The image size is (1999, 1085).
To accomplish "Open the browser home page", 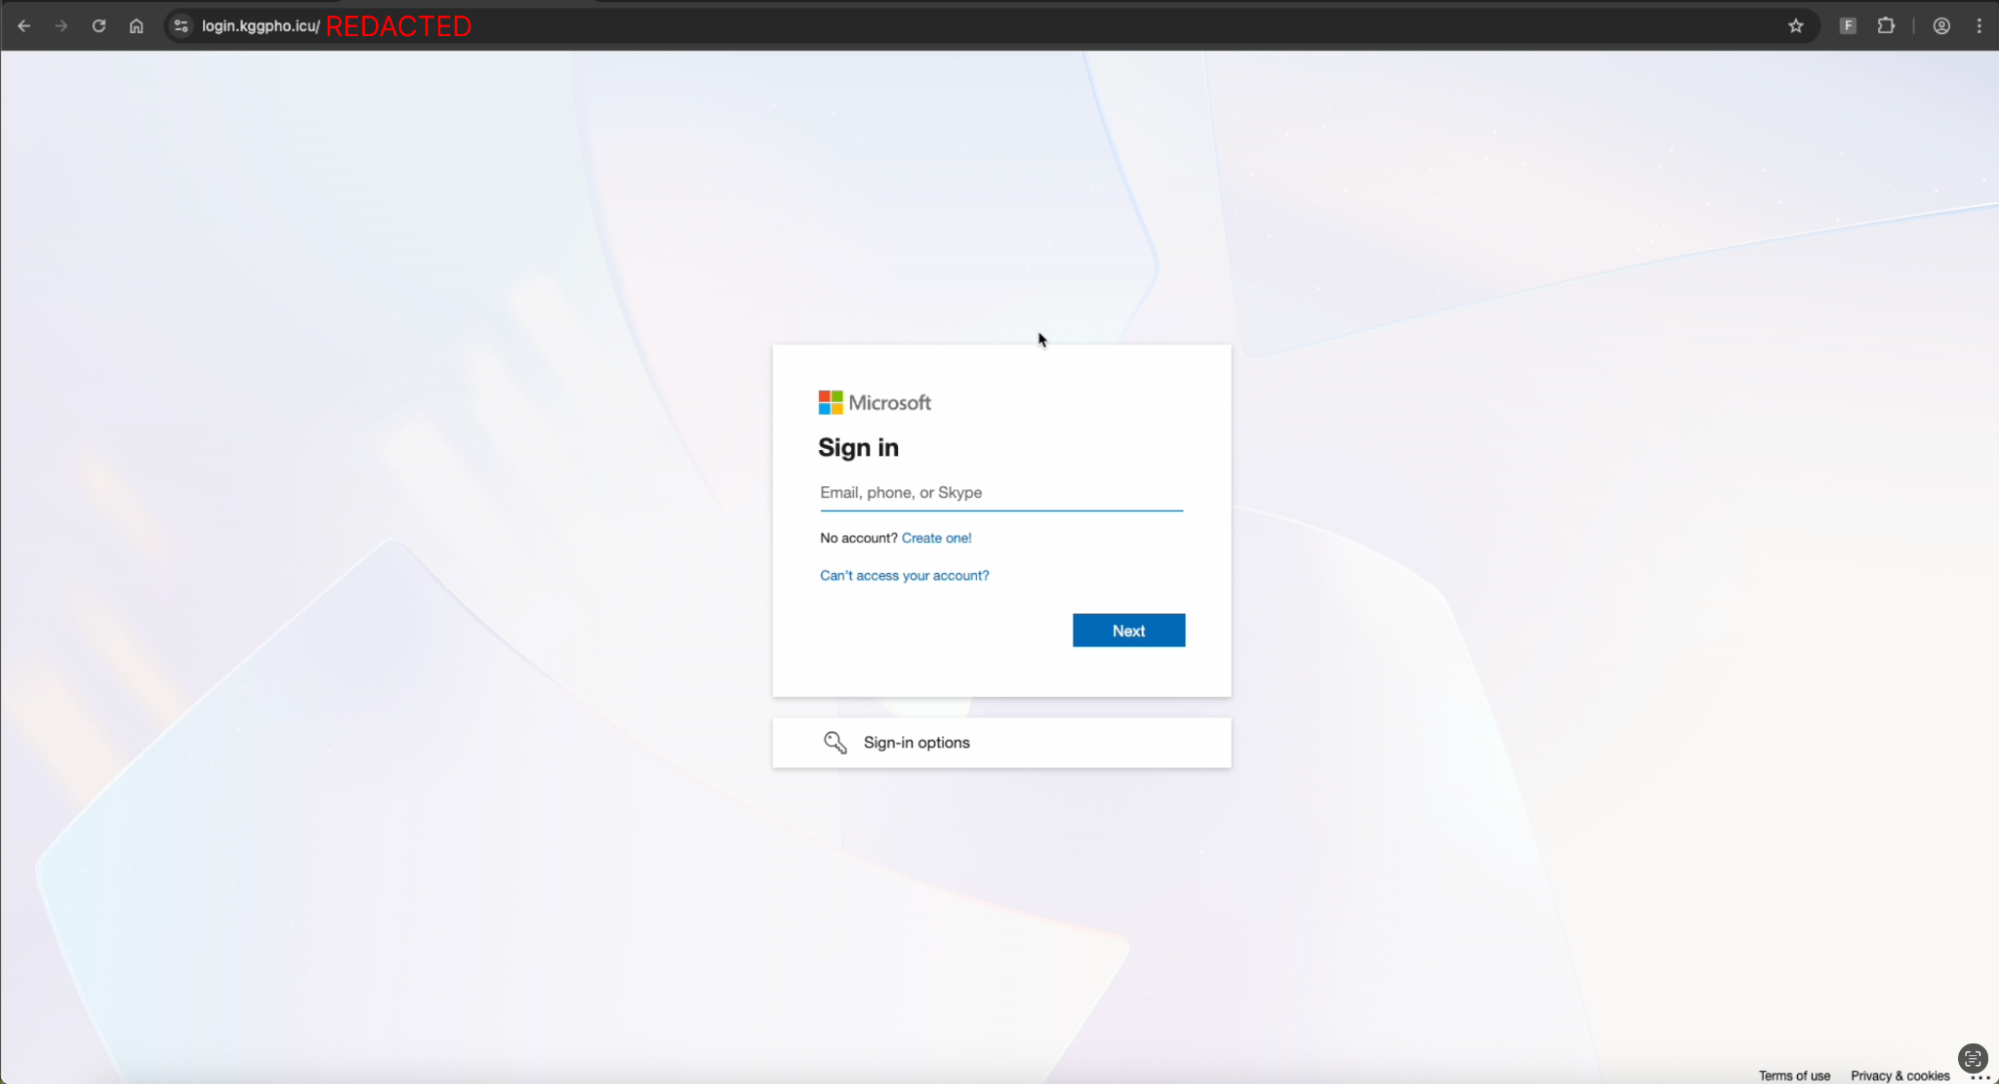I will click(x=136, y=25).
